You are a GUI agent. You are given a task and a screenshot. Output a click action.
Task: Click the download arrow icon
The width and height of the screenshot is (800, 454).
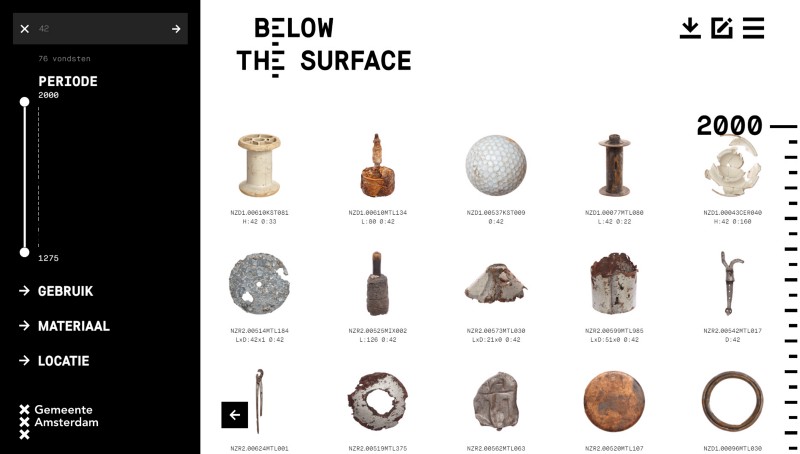click(x=690, y=28)
